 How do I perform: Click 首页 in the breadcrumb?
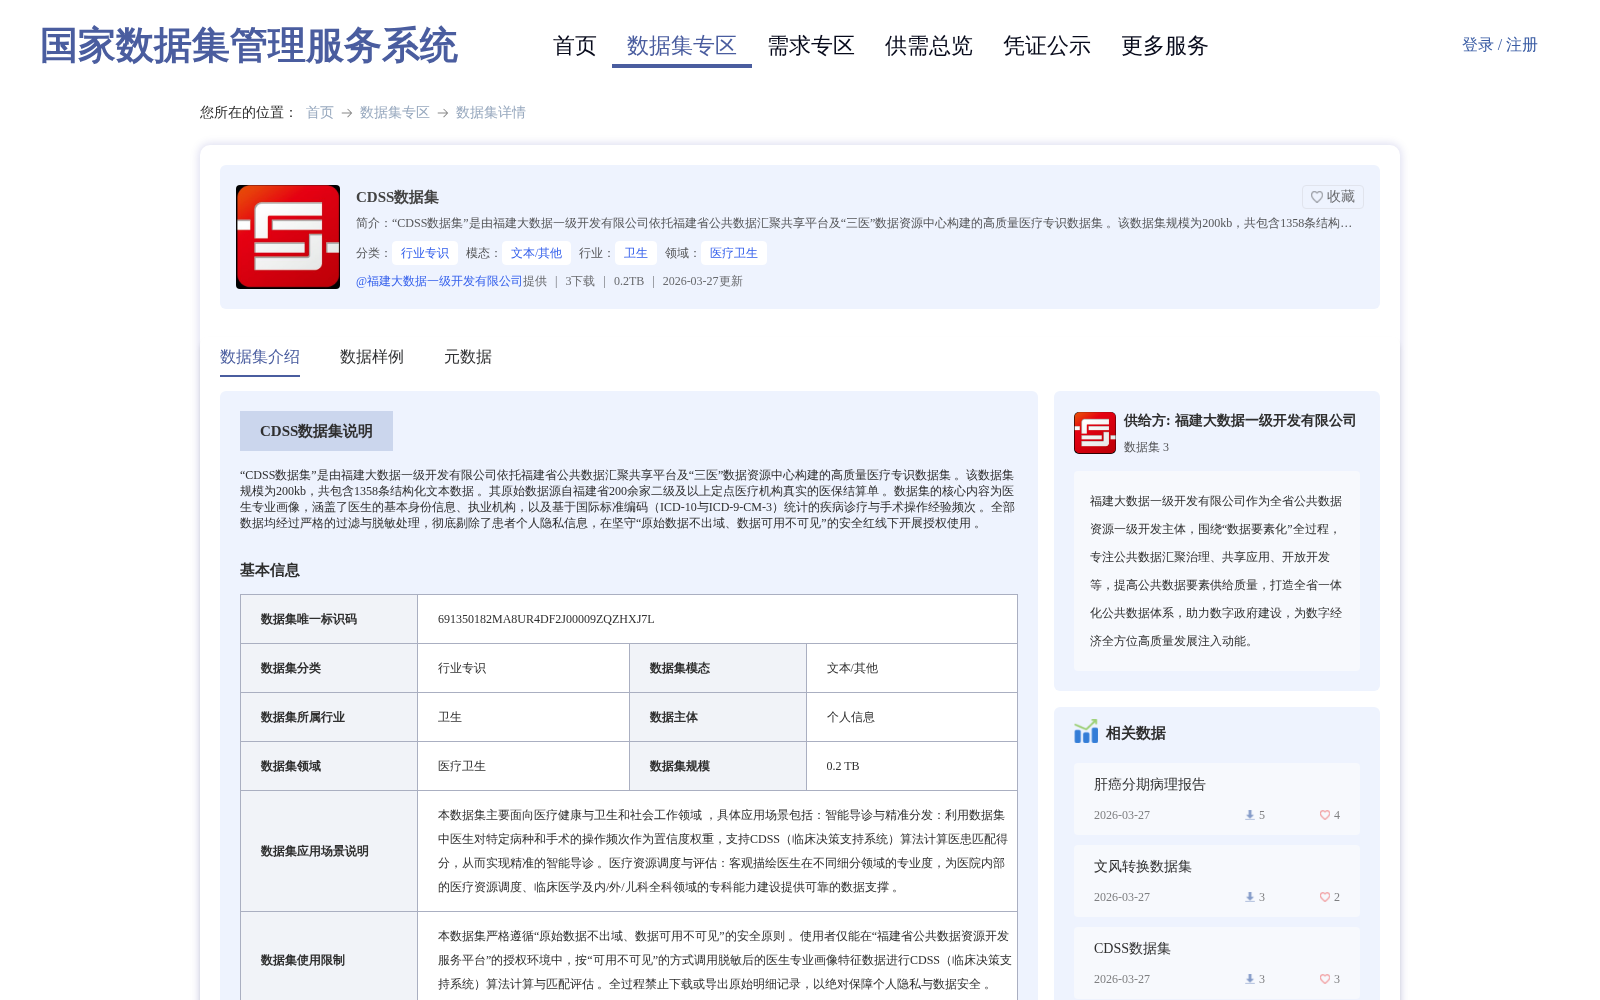(x=320, y=112)
